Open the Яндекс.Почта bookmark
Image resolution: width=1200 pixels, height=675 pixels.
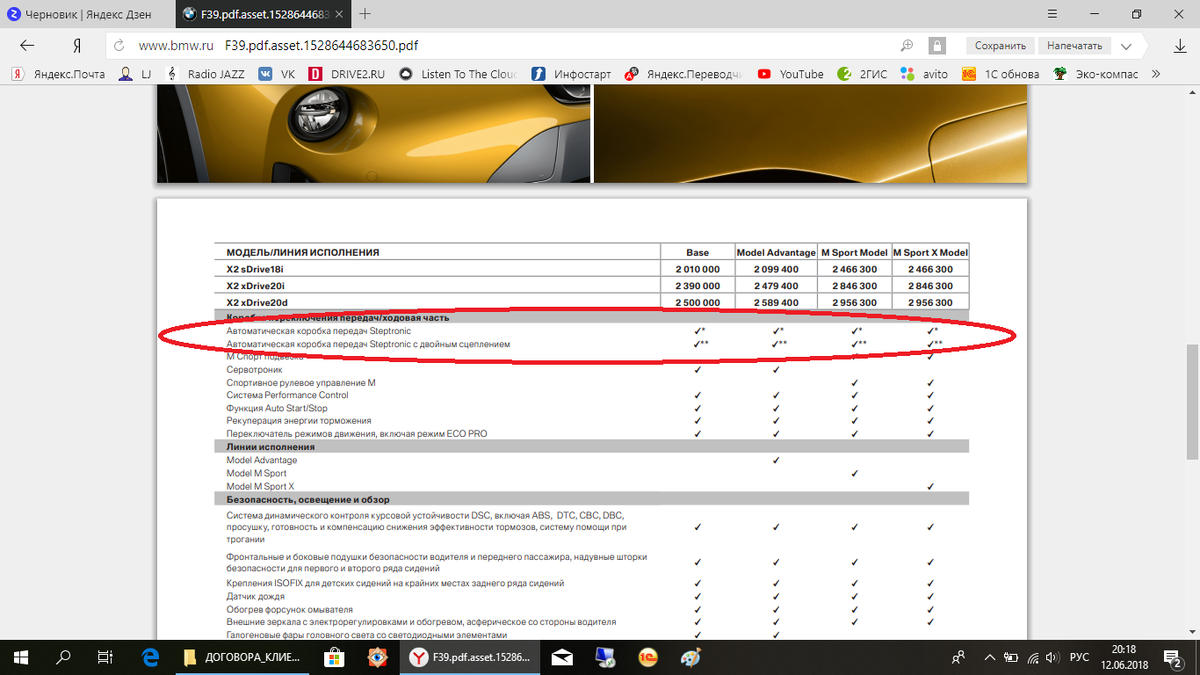58,74
